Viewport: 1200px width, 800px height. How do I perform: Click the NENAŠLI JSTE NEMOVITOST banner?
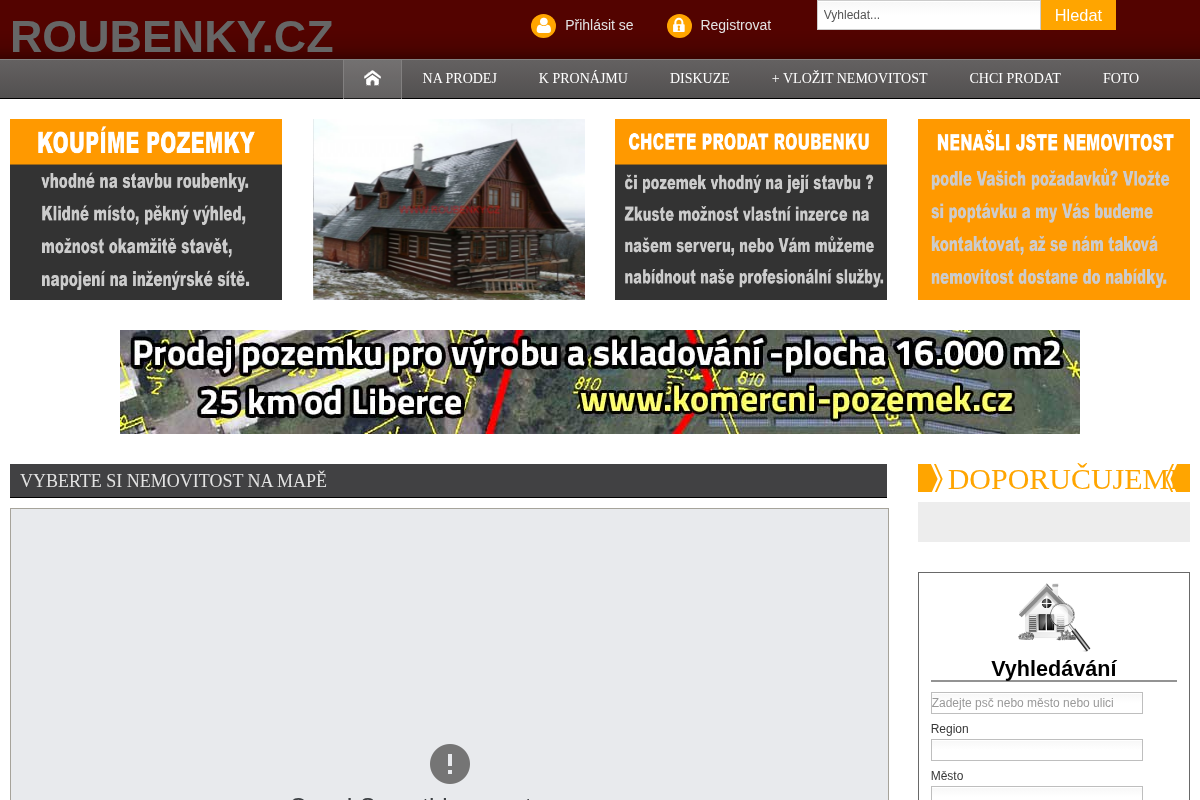click(x=1054, y=209)
